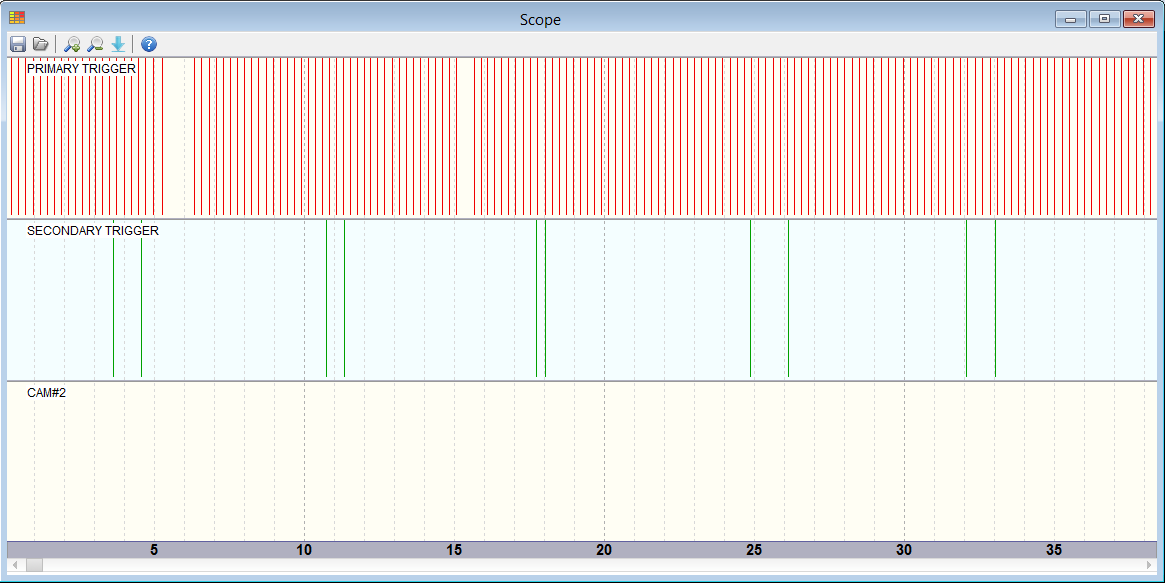
Task: Click the Scope application icon in title bar
Action: click(x=17, y=18)
